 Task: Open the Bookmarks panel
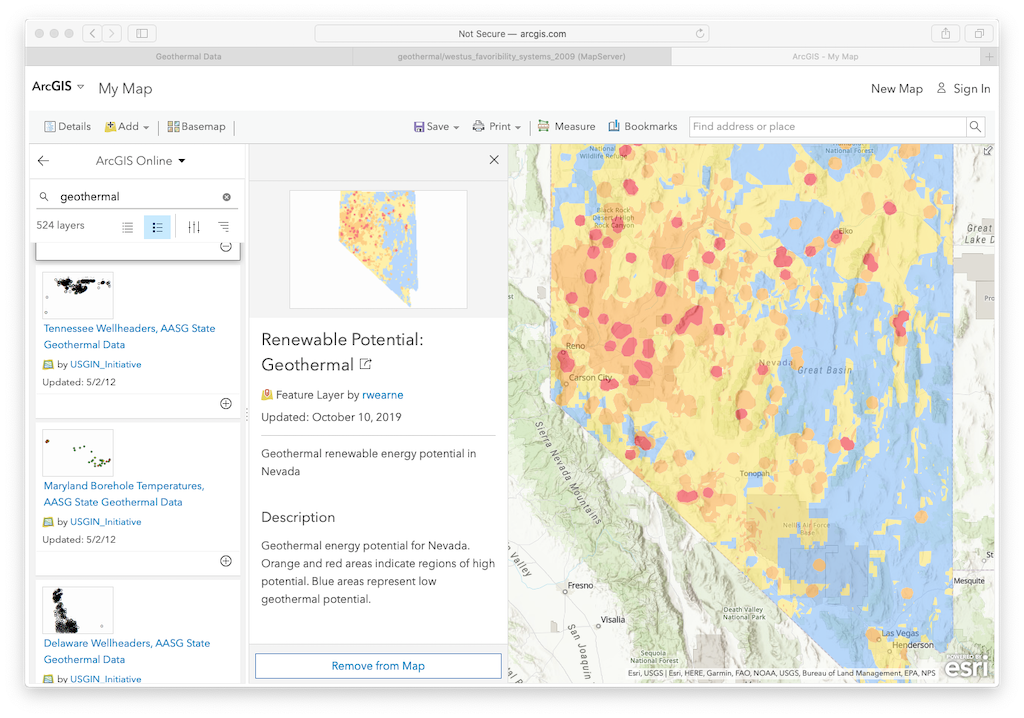click(x=642, y=126)
